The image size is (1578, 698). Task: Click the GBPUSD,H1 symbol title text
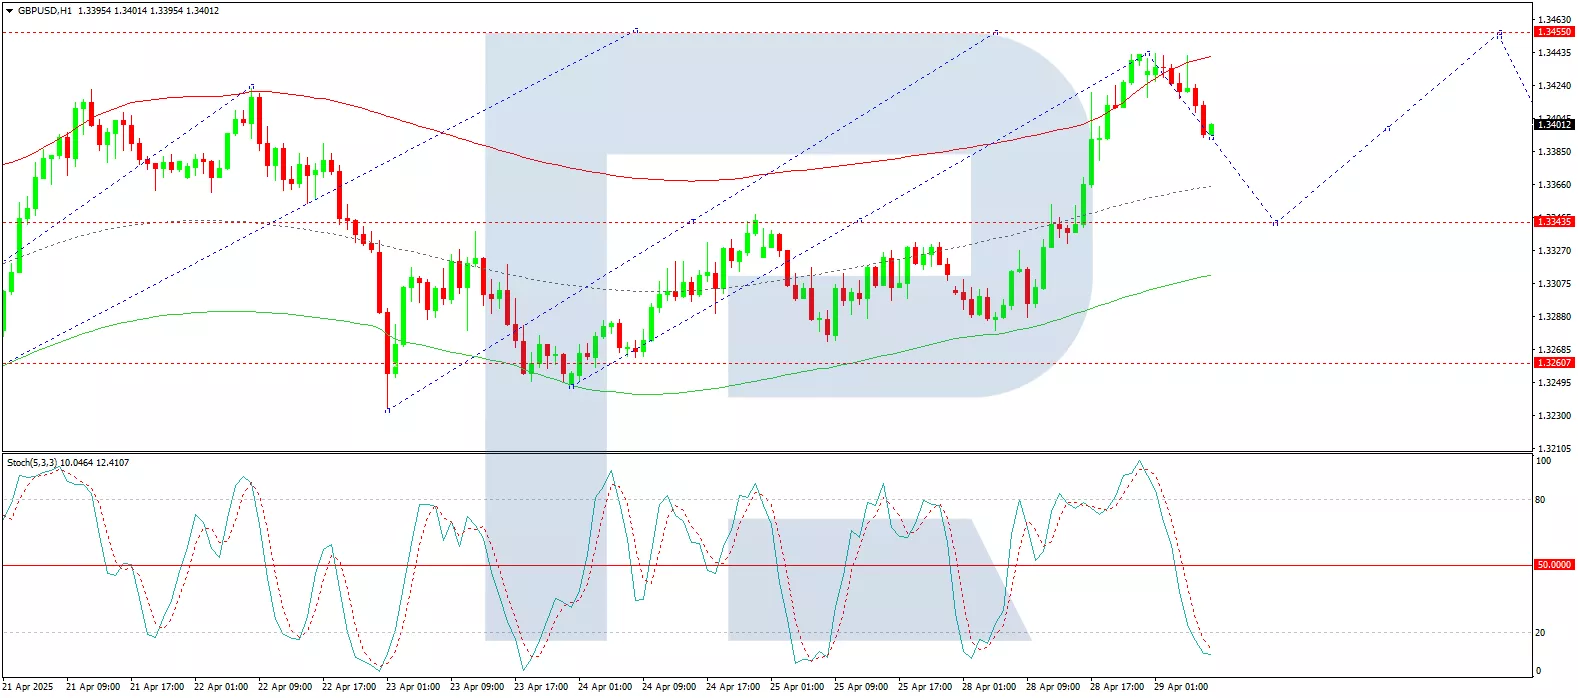tap(45, 11)
